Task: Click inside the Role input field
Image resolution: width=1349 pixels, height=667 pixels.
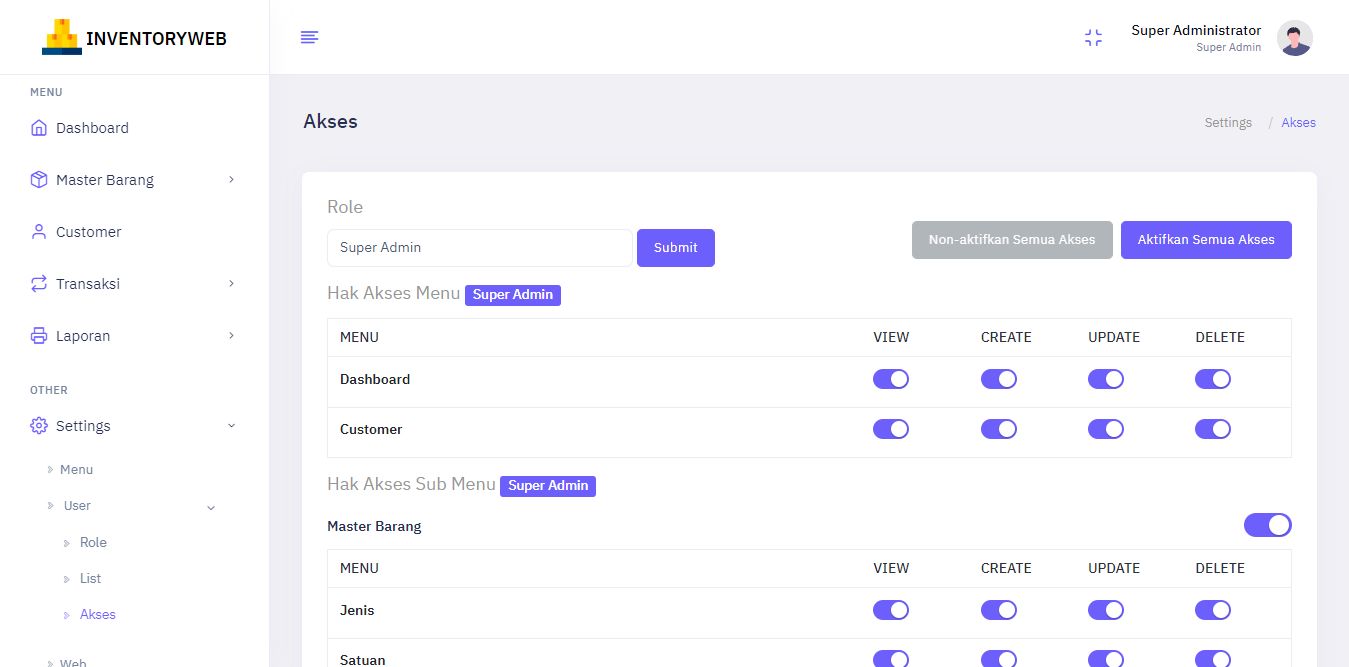Action: pyautogui.click(x=479, y=247)
